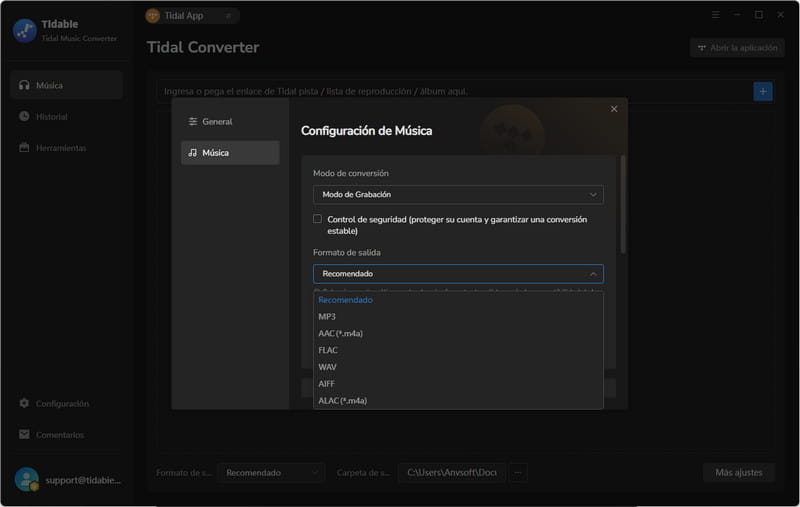Maximize the Tidable window

pyautogui.click(x=759, y=15)
